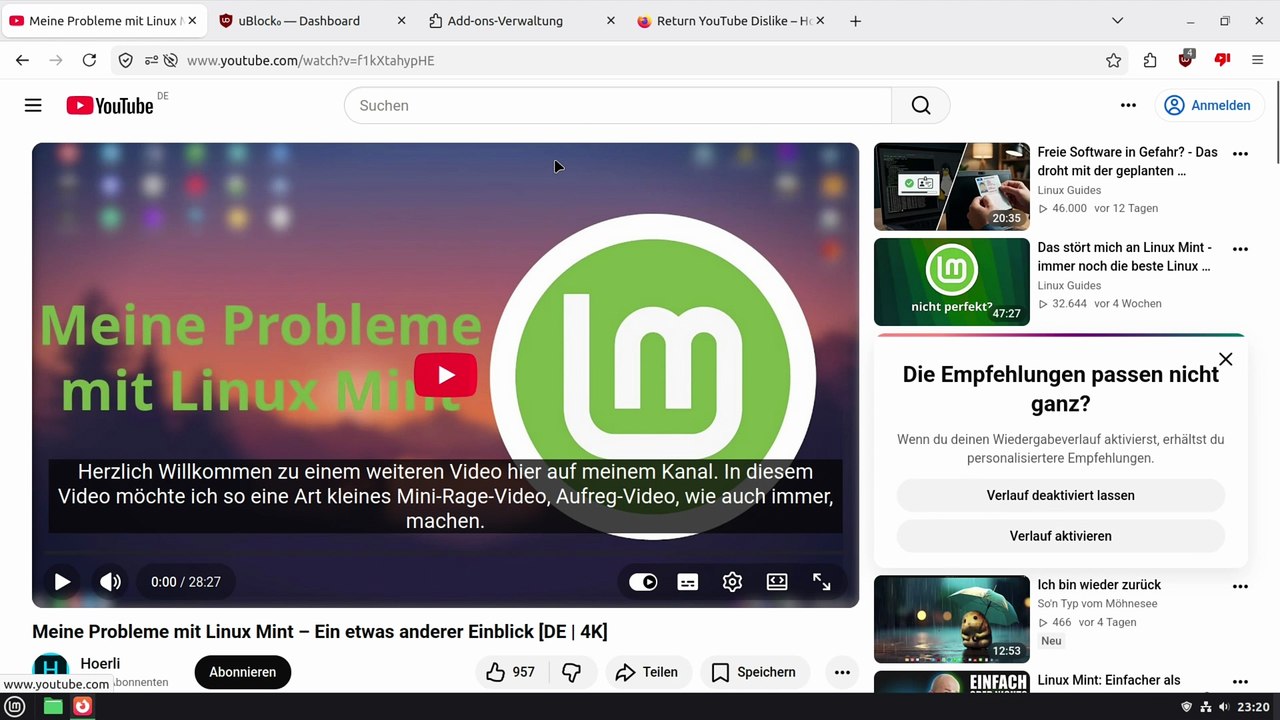
Task: Play the video with the red center button
Action: (445, 375)
